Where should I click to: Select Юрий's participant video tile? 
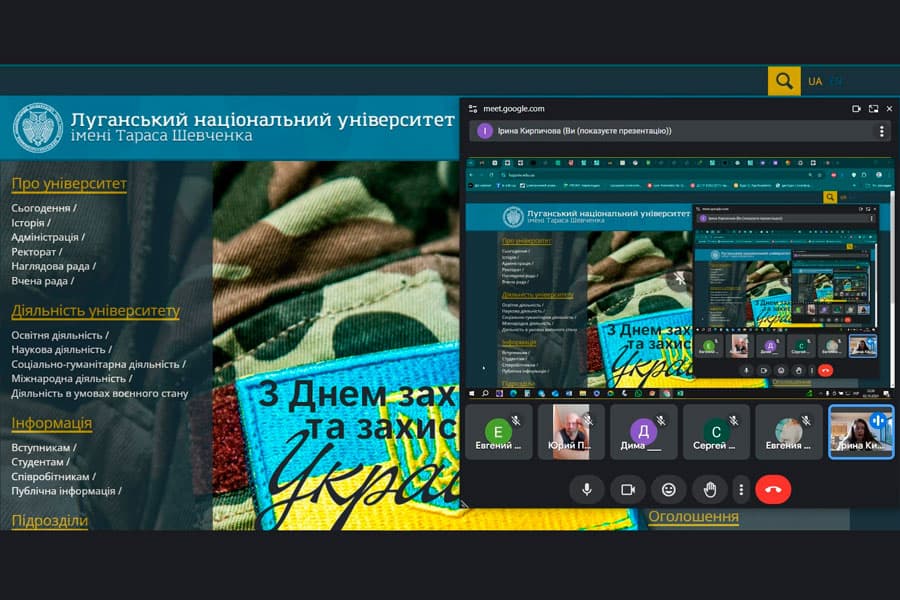[571, 431]
